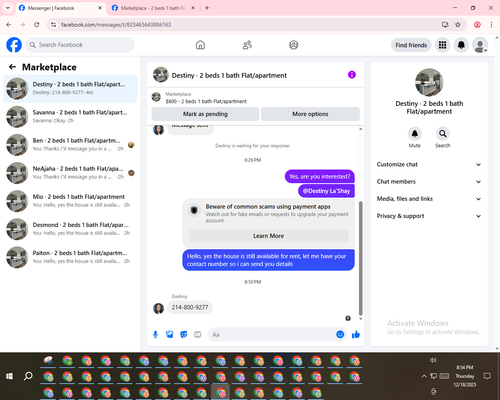
Task: Click More options button
Action: click(310, 114)
